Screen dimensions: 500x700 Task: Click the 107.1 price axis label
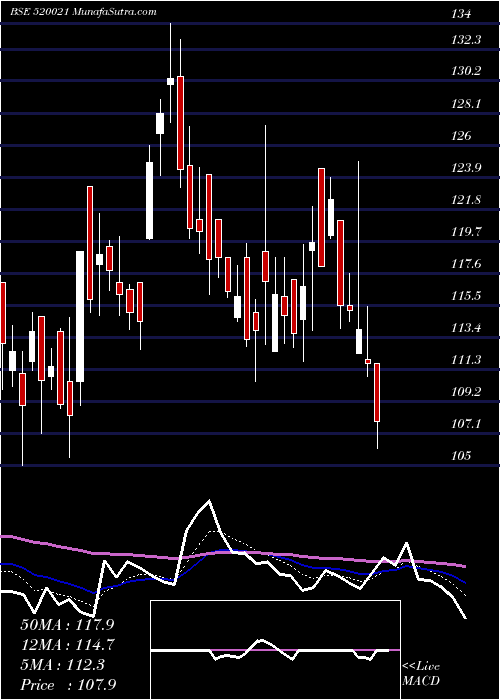tap(467, 424)
